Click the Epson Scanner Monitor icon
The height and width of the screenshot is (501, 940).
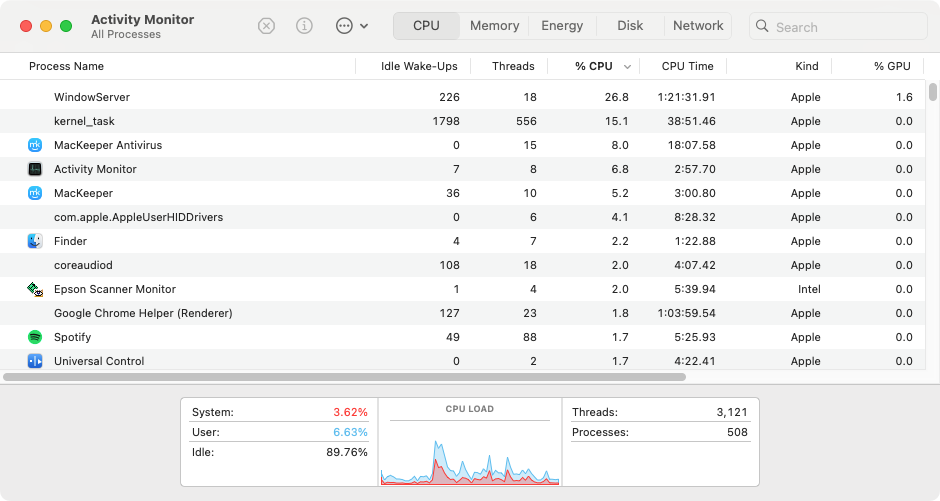(35, 289)
